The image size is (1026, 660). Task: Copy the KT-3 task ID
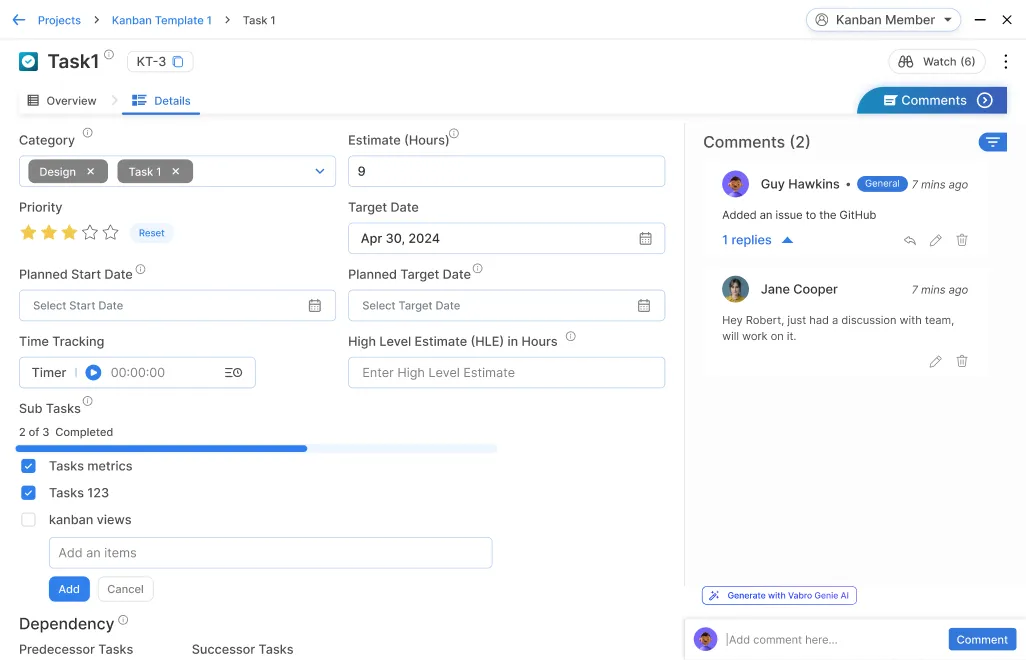tap(178, 62)
